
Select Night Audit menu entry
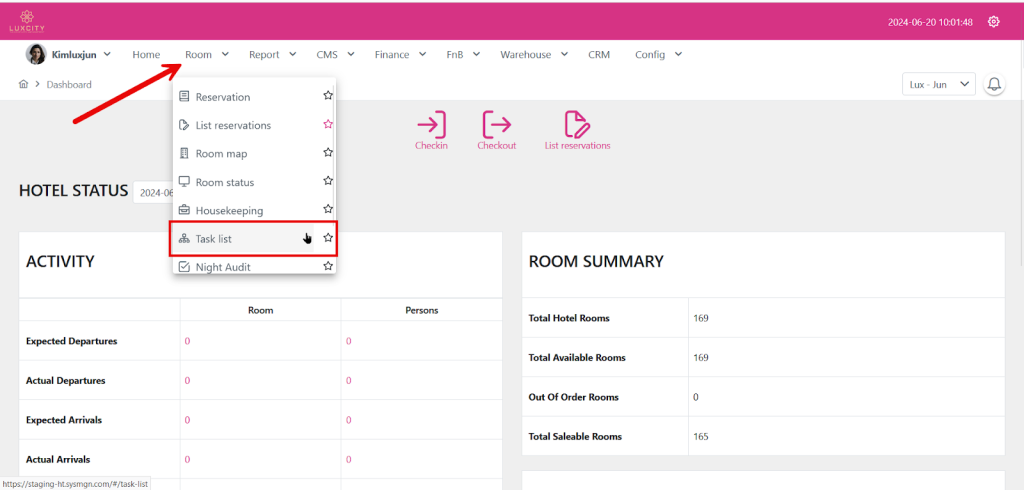(x=223, y=267)
